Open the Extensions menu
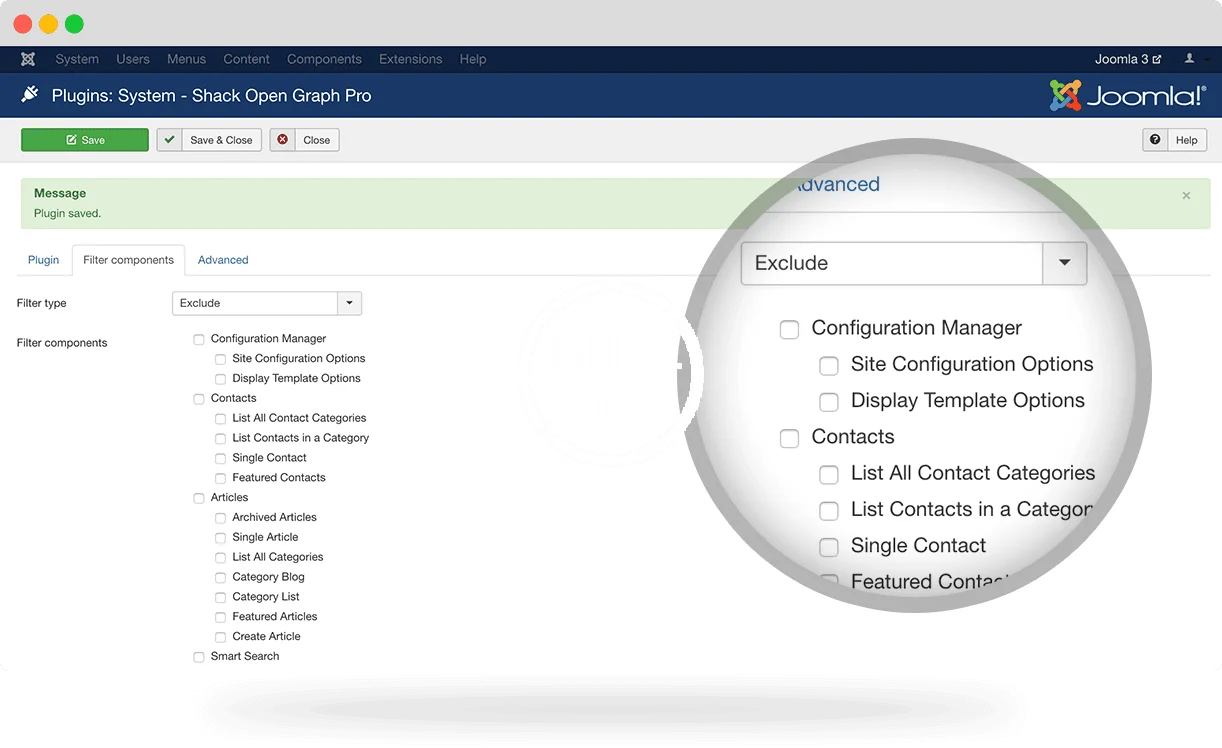Image resolution: width=1222 pixels, height=748 pixels. tap(411, 59)
